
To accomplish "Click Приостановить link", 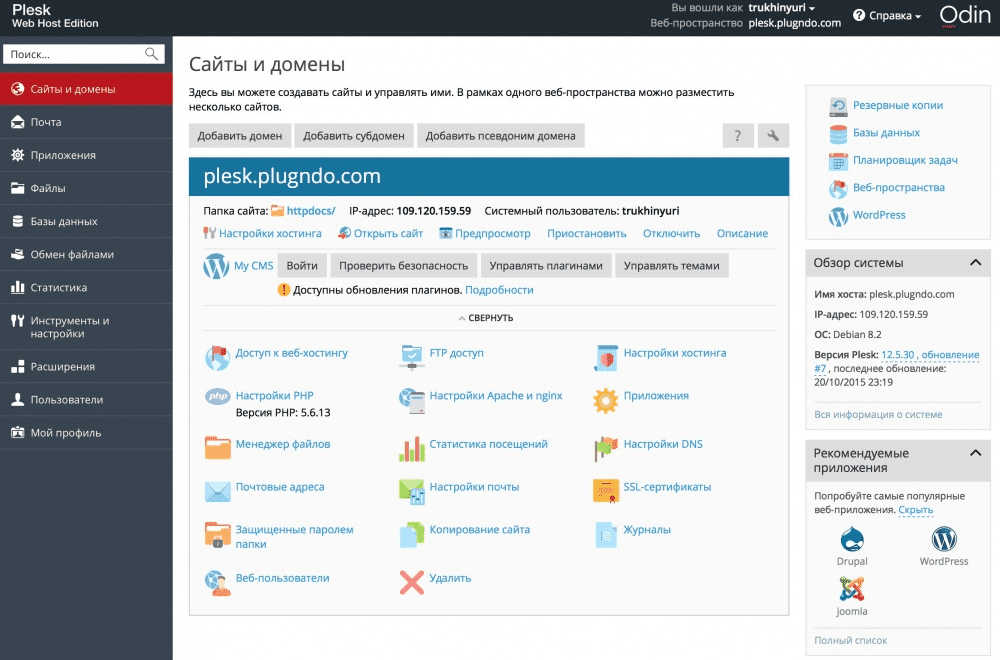I will point(587,233).
